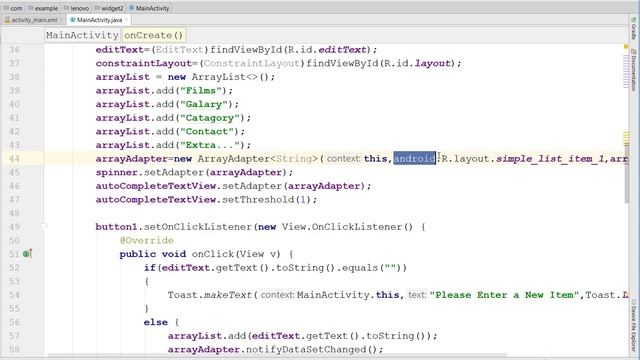This screenshot has height=360, width=640.
Task: Click the override gutter icon on line 51
Action: pyautogui.click(x=27, y=254)
